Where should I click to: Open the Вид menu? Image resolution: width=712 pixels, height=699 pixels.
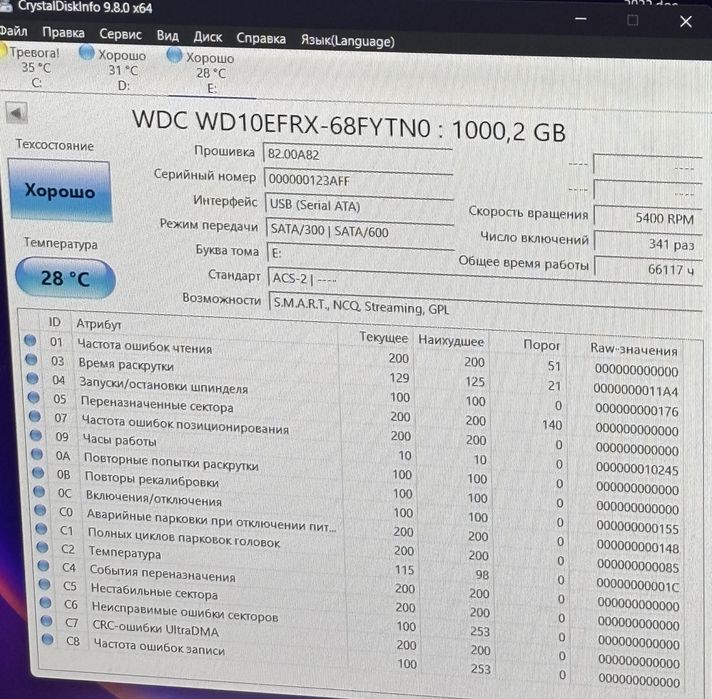coord(168,36)
